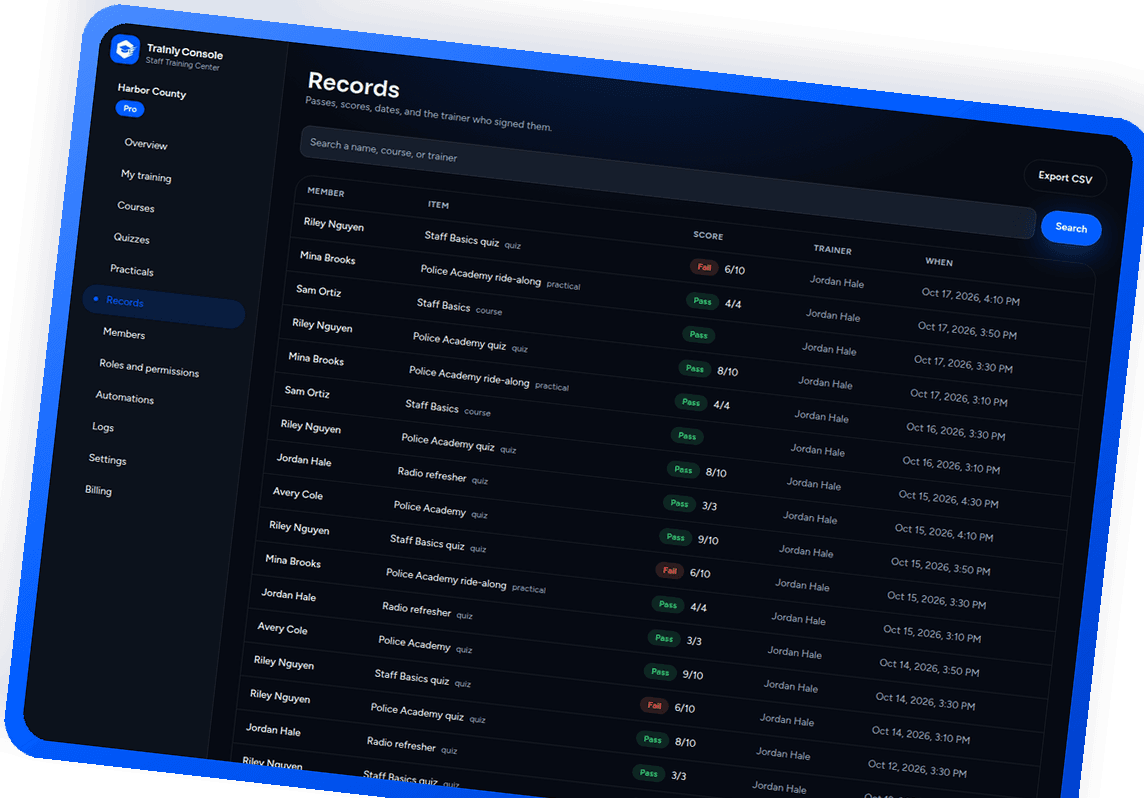This screenshot has height=798, width=1144.
Task: Click the TRAINER column header
Action: pos(832,249)
